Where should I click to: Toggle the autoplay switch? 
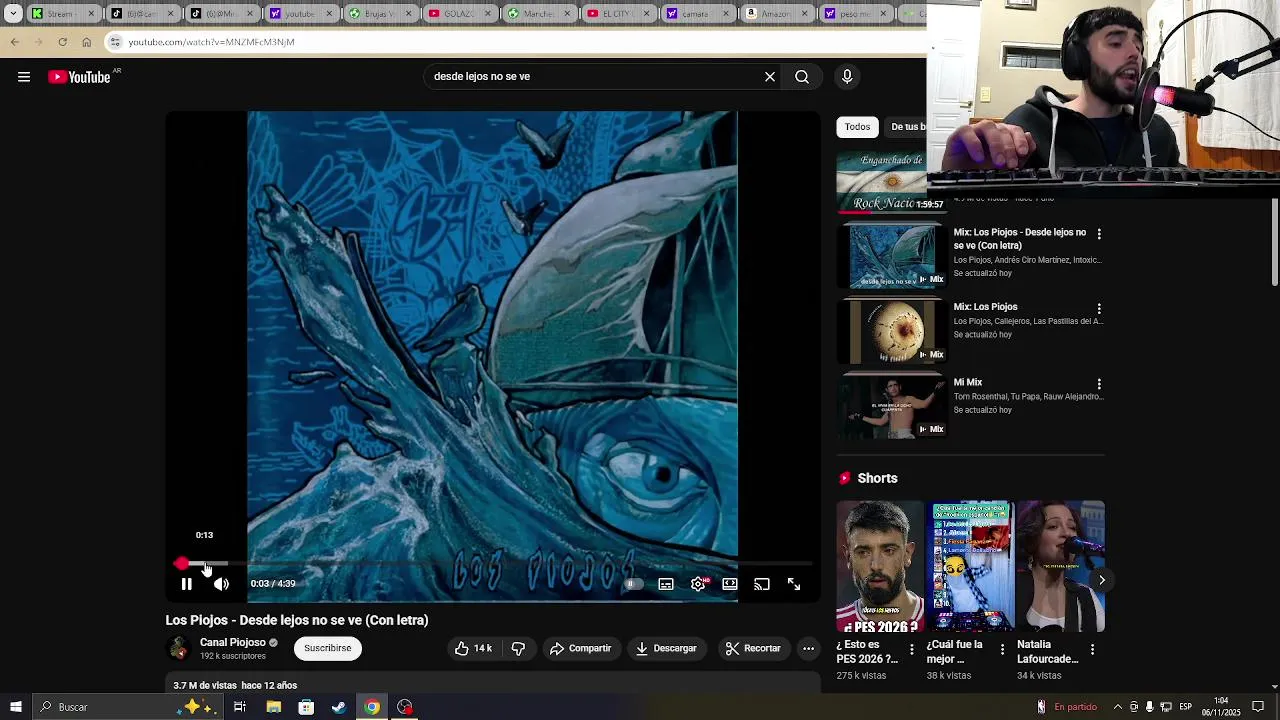632,584
